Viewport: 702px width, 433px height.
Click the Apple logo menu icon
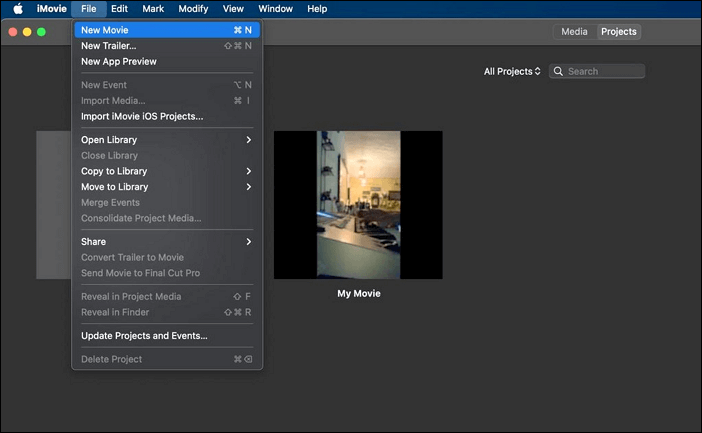pos(18,9)
